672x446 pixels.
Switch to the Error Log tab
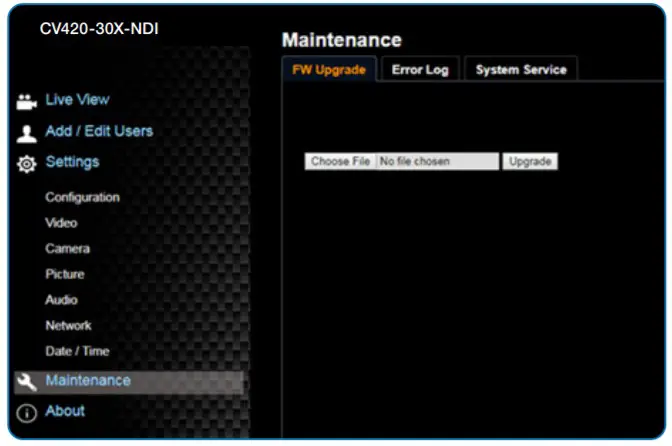pos(420,69)
